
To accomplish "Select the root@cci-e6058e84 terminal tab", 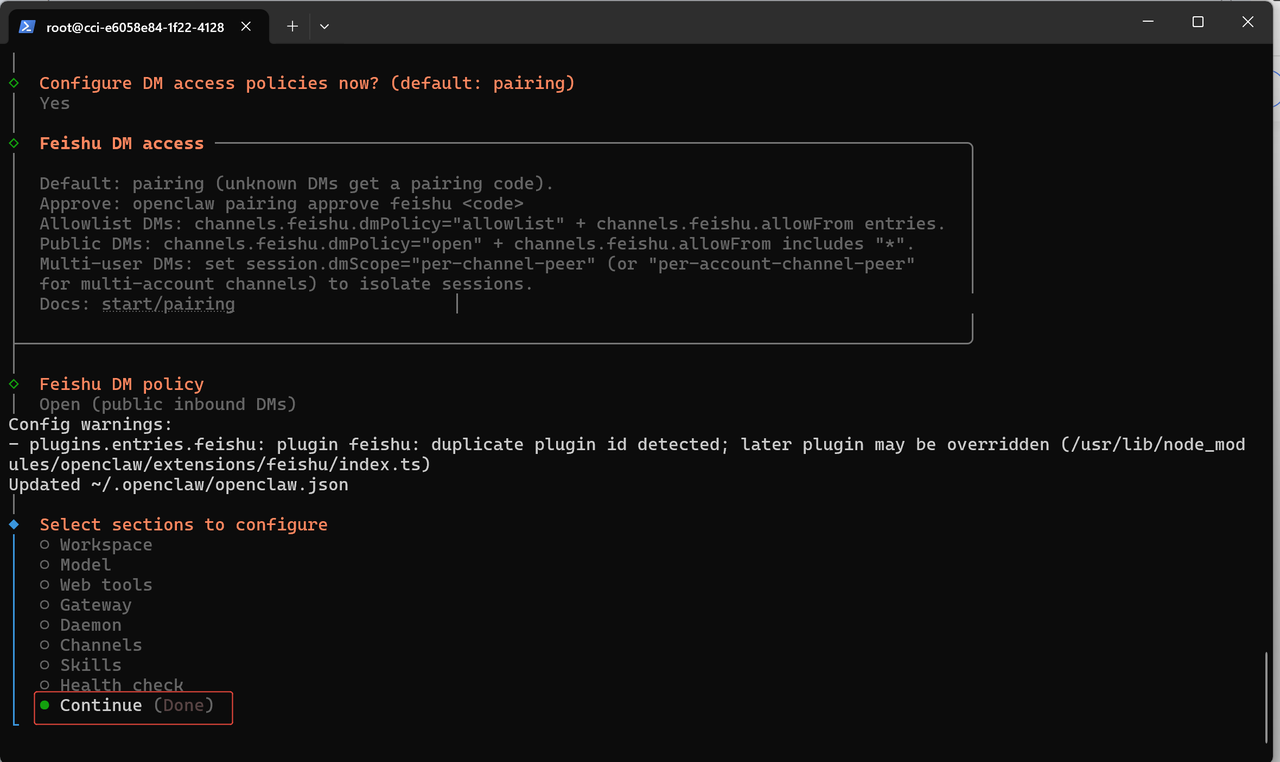I will point(139,27).
